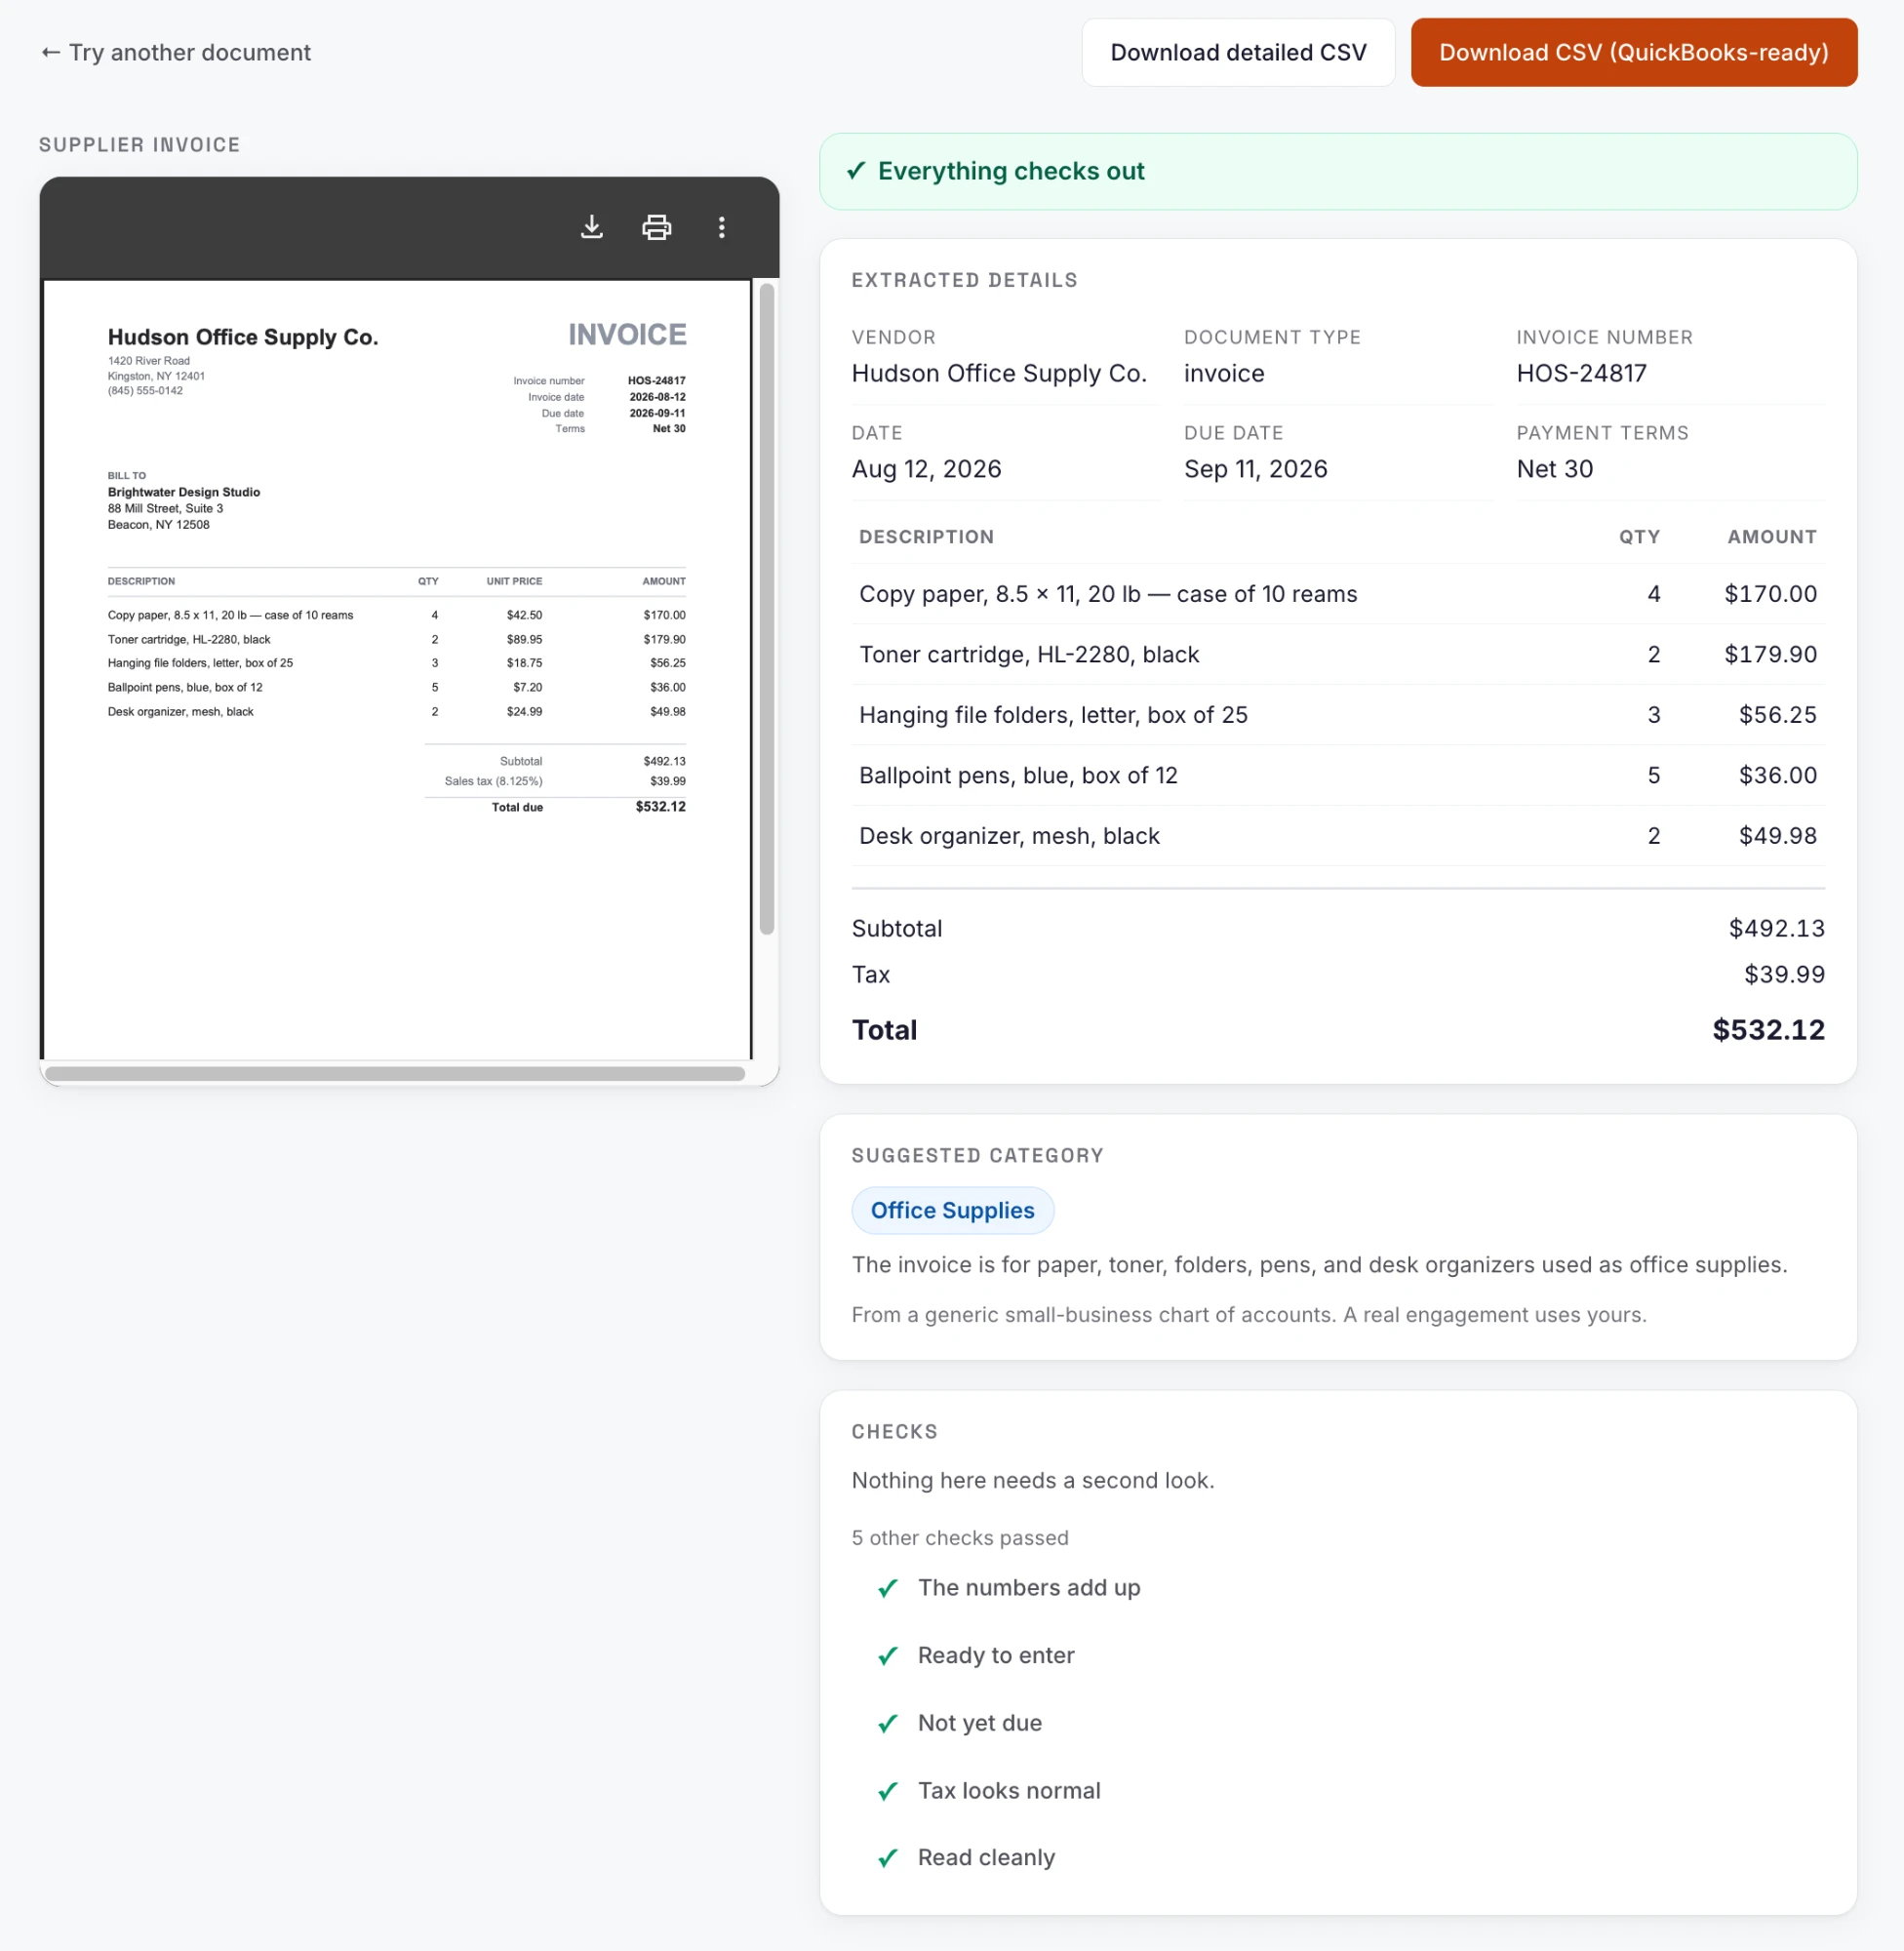
Task: Click the PDF viewer download icon
Action: pos(592,227)
